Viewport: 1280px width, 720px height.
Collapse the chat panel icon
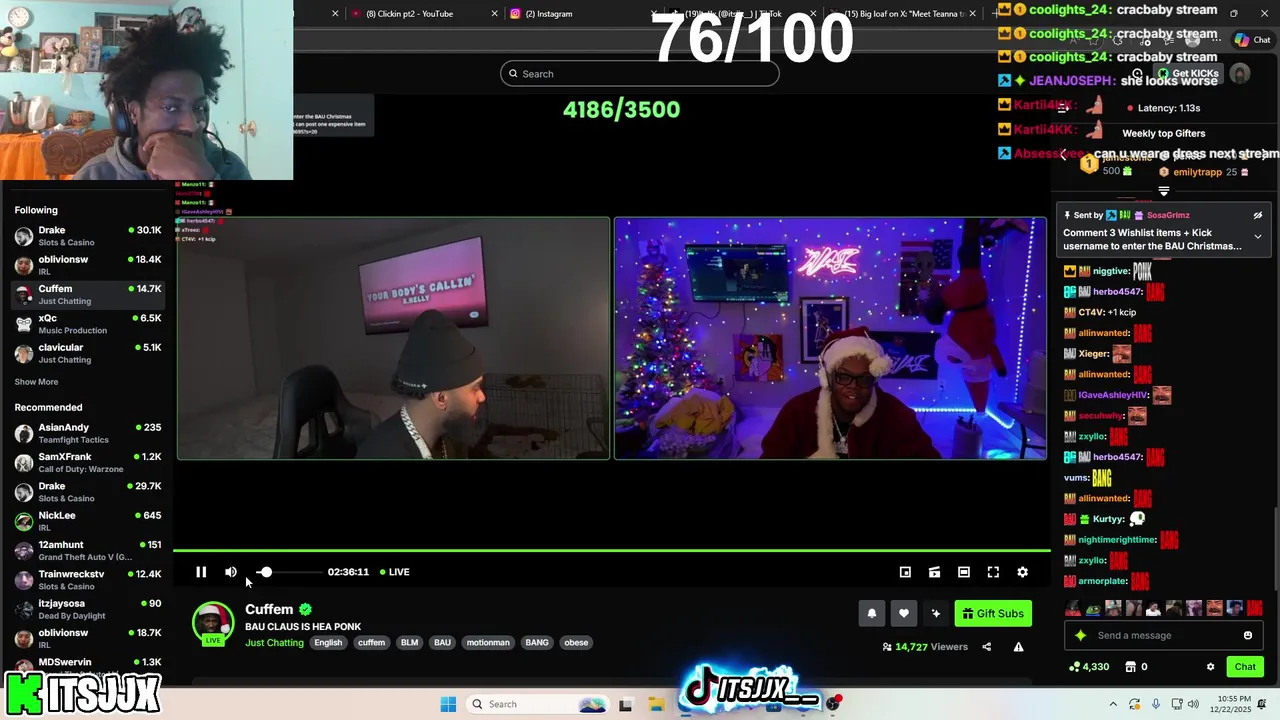[1064, 108]
